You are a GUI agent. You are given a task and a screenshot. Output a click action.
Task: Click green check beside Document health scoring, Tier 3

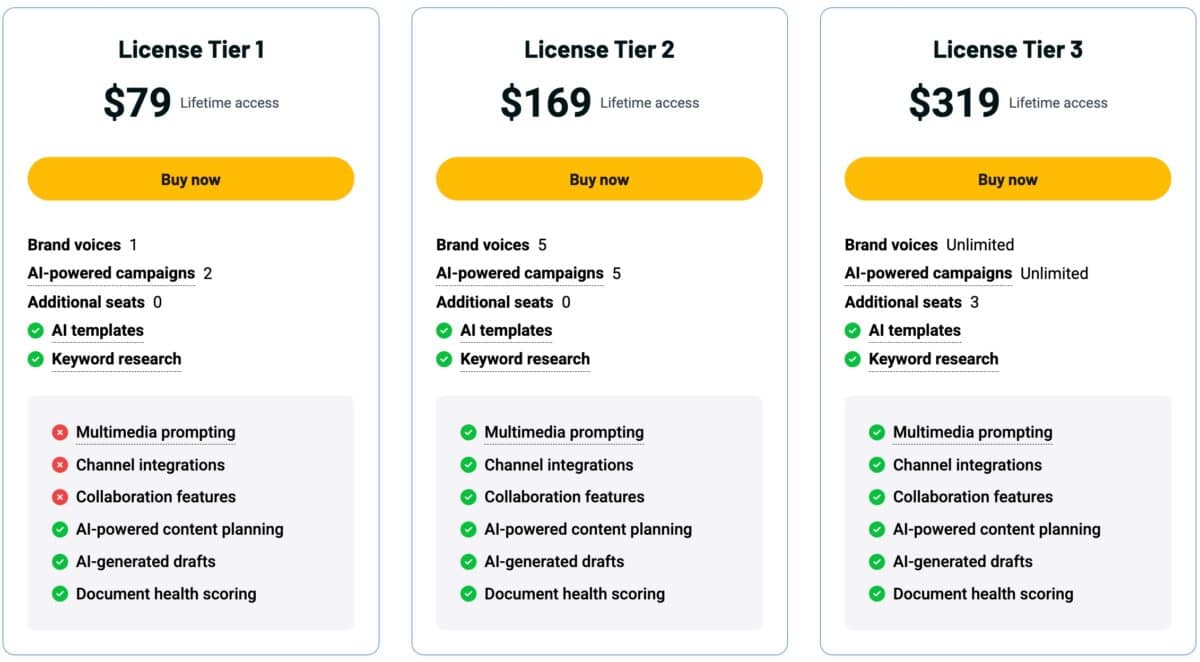point(877,594)
